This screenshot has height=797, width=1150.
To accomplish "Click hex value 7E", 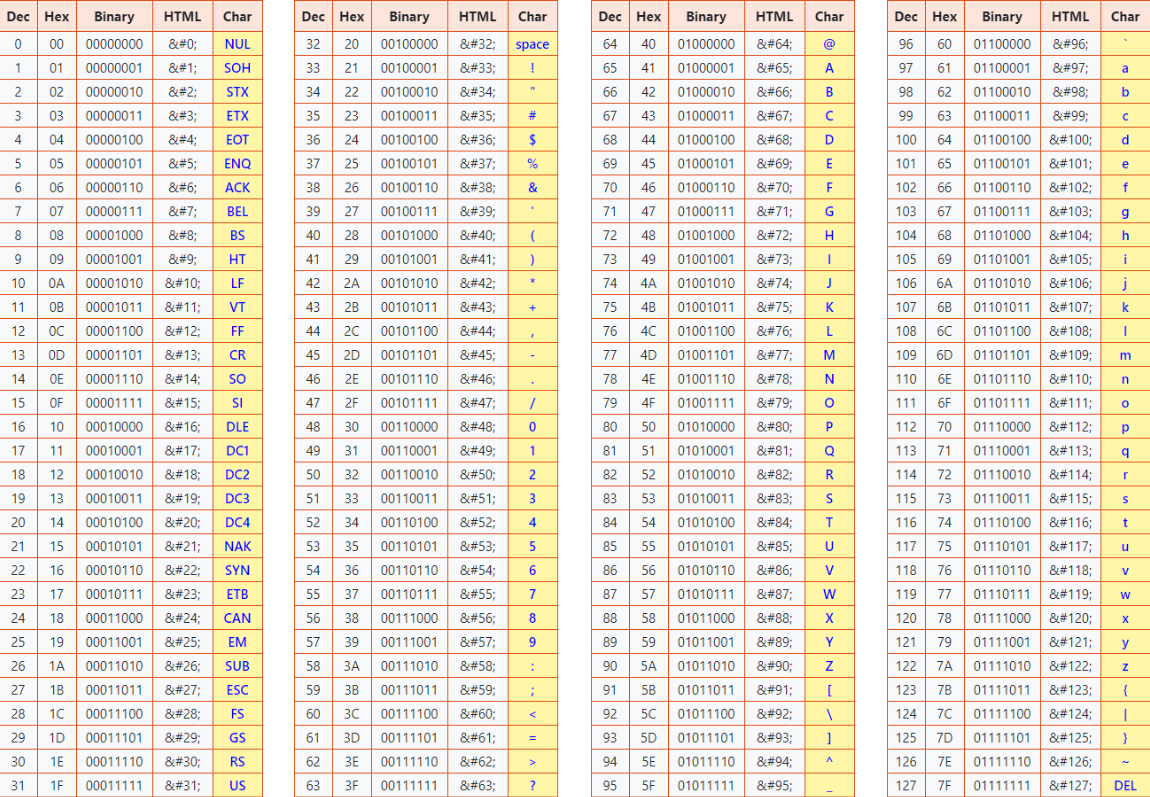I will [x=944, y=762].
